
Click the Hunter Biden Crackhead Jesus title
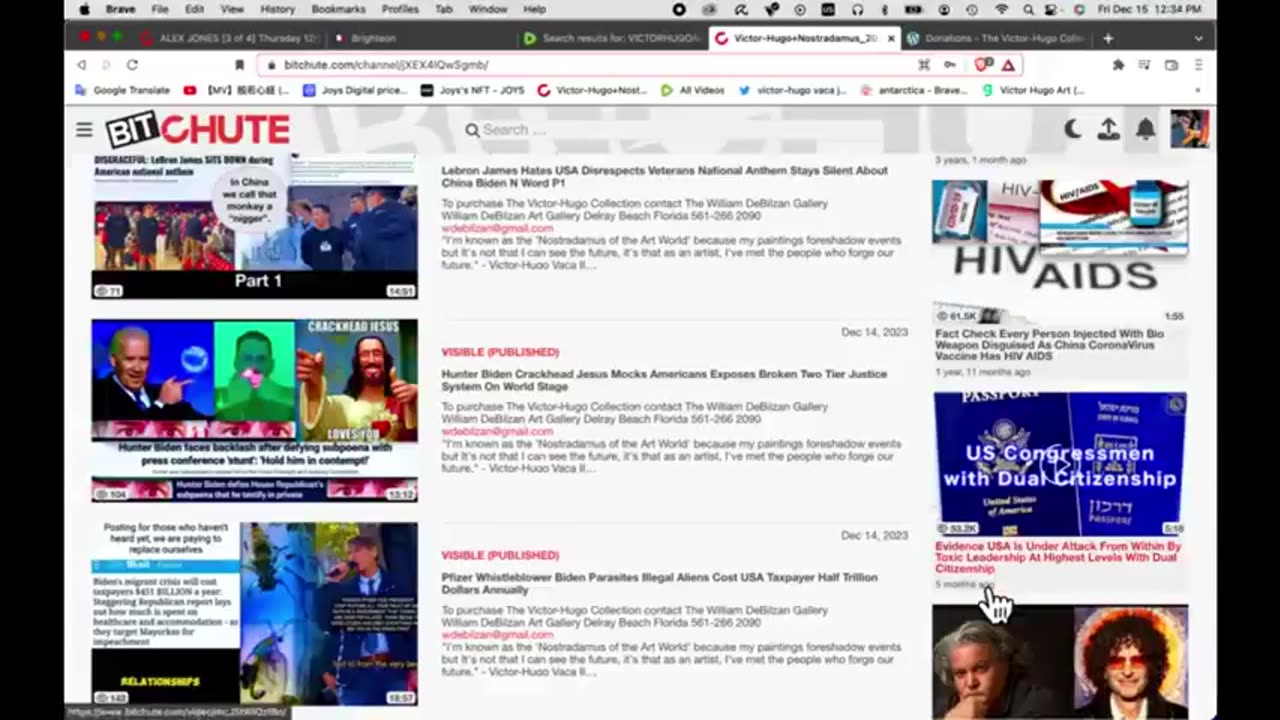pos(665,380)
